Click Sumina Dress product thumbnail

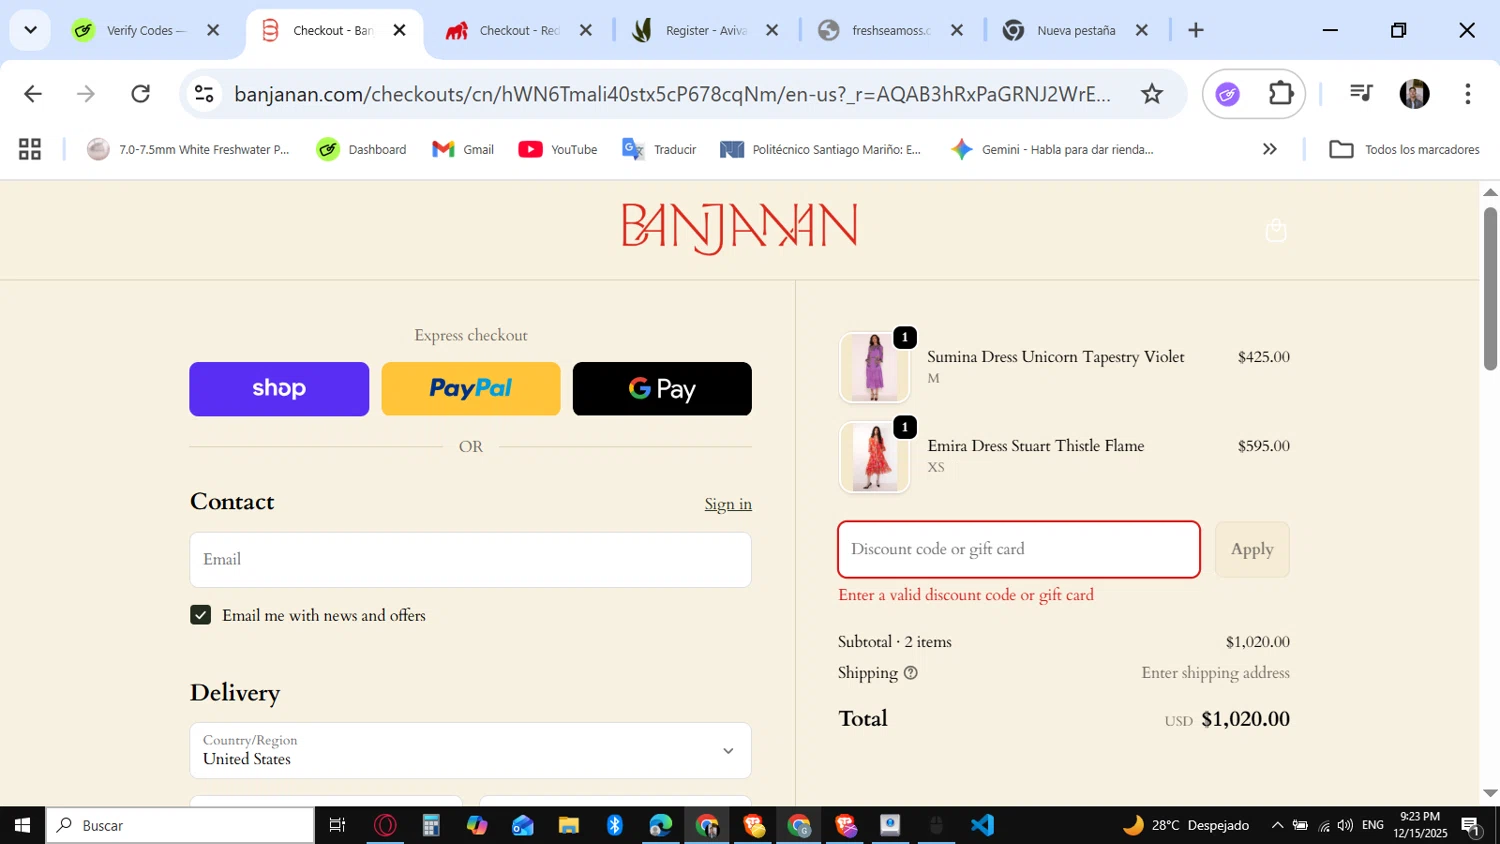pyautogui.click(x=875, y=368)
